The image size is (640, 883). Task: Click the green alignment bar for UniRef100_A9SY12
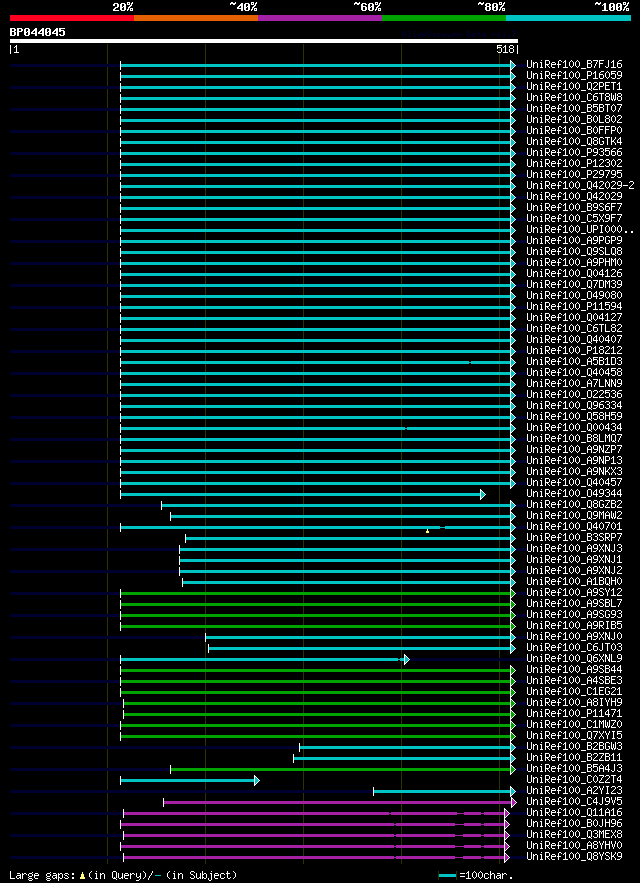coord(315,593)
